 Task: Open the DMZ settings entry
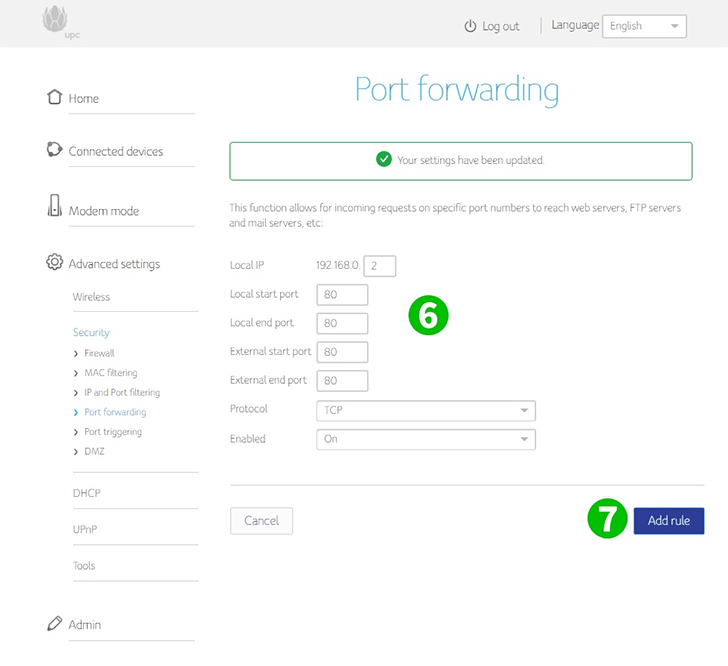(94, 451)
